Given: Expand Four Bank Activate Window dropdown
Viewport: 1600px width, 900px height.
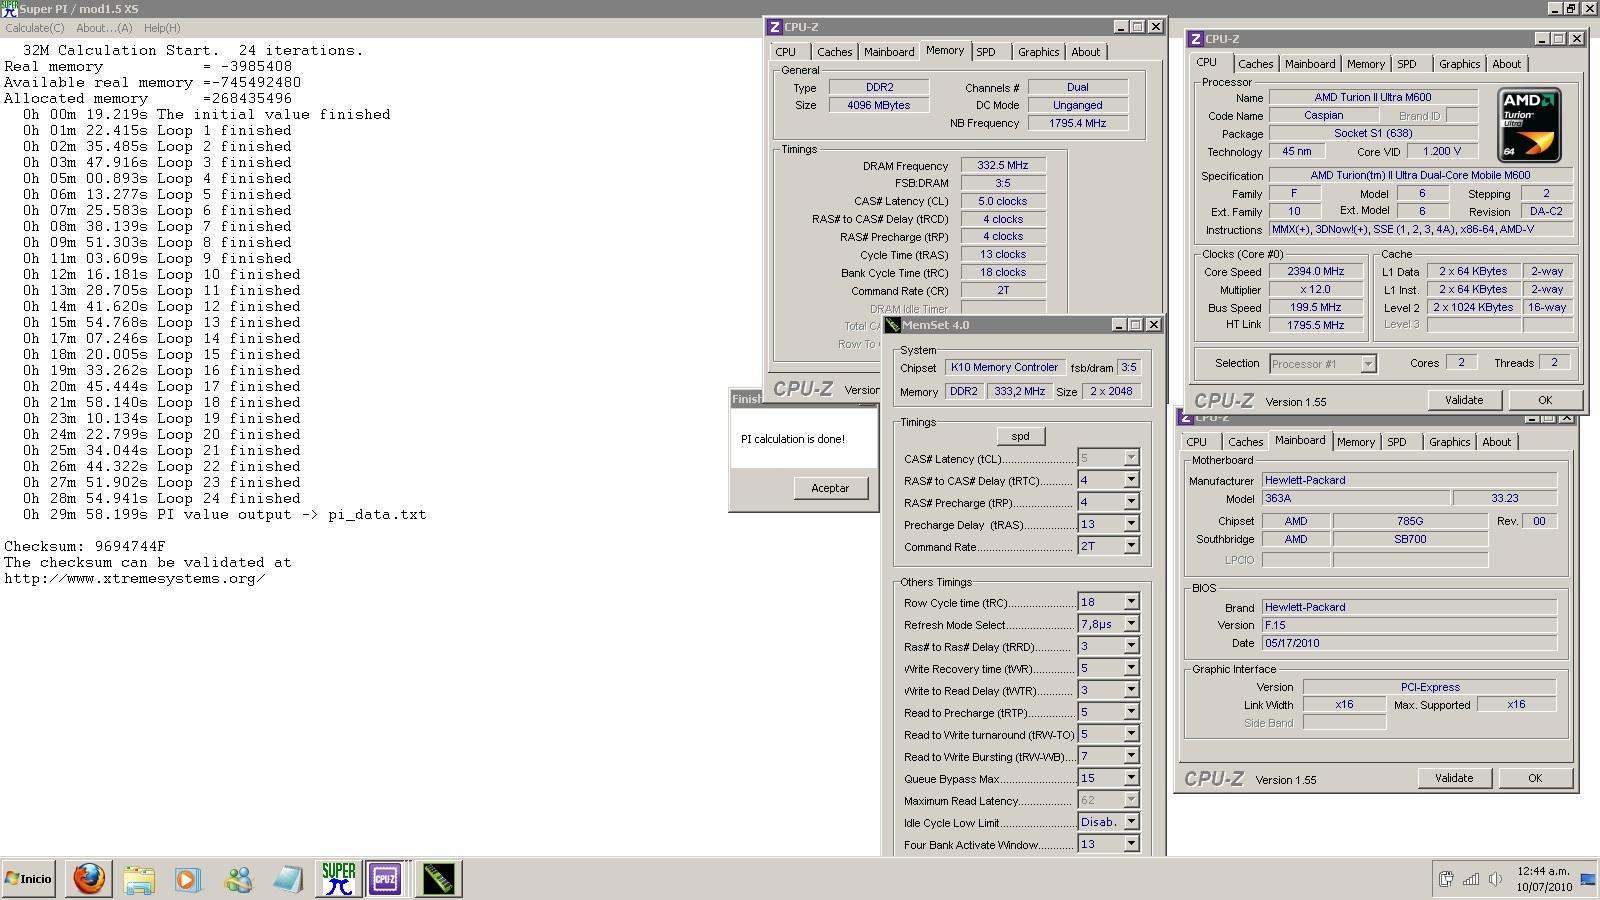Looking at the screenshot, I should [x=1131, y=844].
